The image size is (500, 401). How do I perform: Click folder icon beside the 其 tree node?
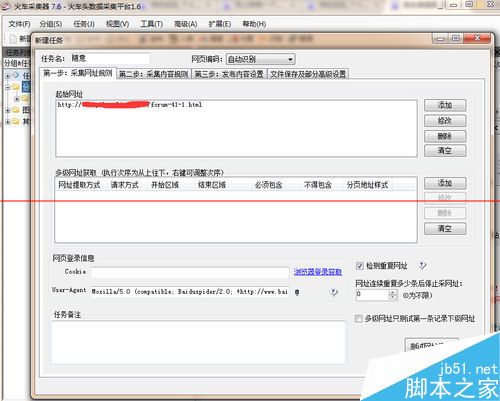[x=16, y=121]
